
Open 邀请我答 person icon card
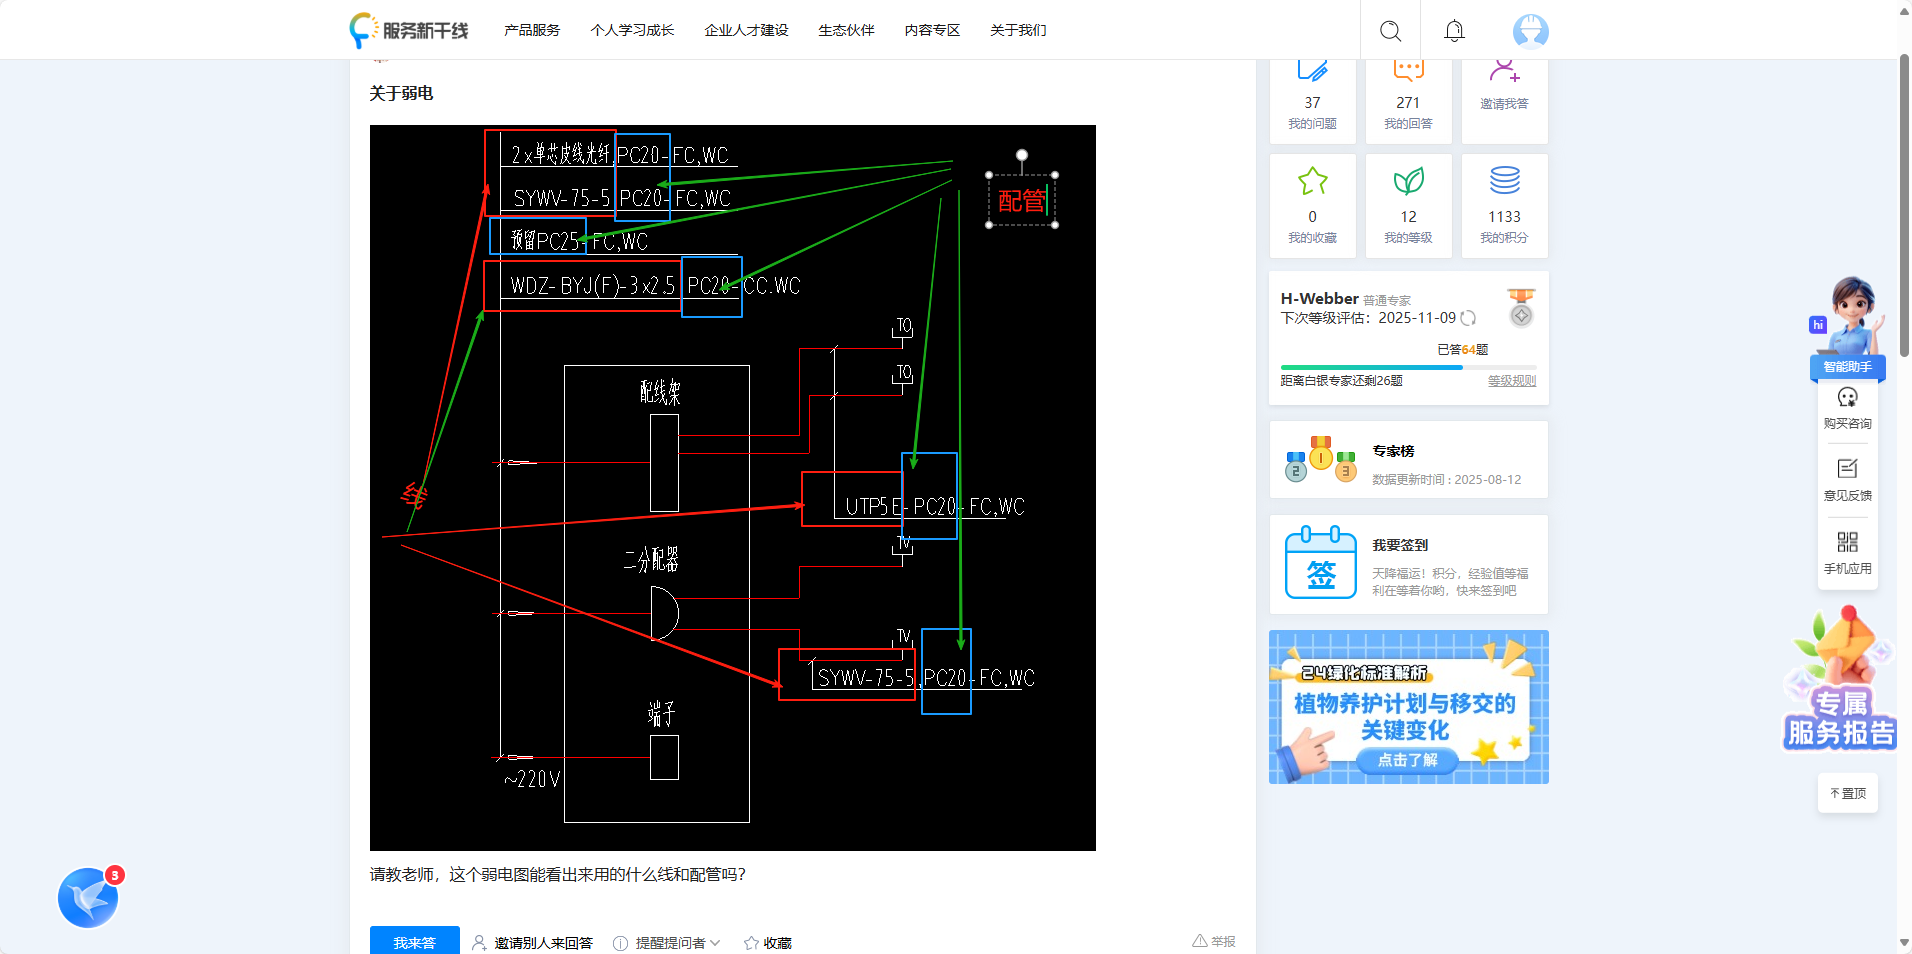pyautogui.click(x=1504, y=99)
